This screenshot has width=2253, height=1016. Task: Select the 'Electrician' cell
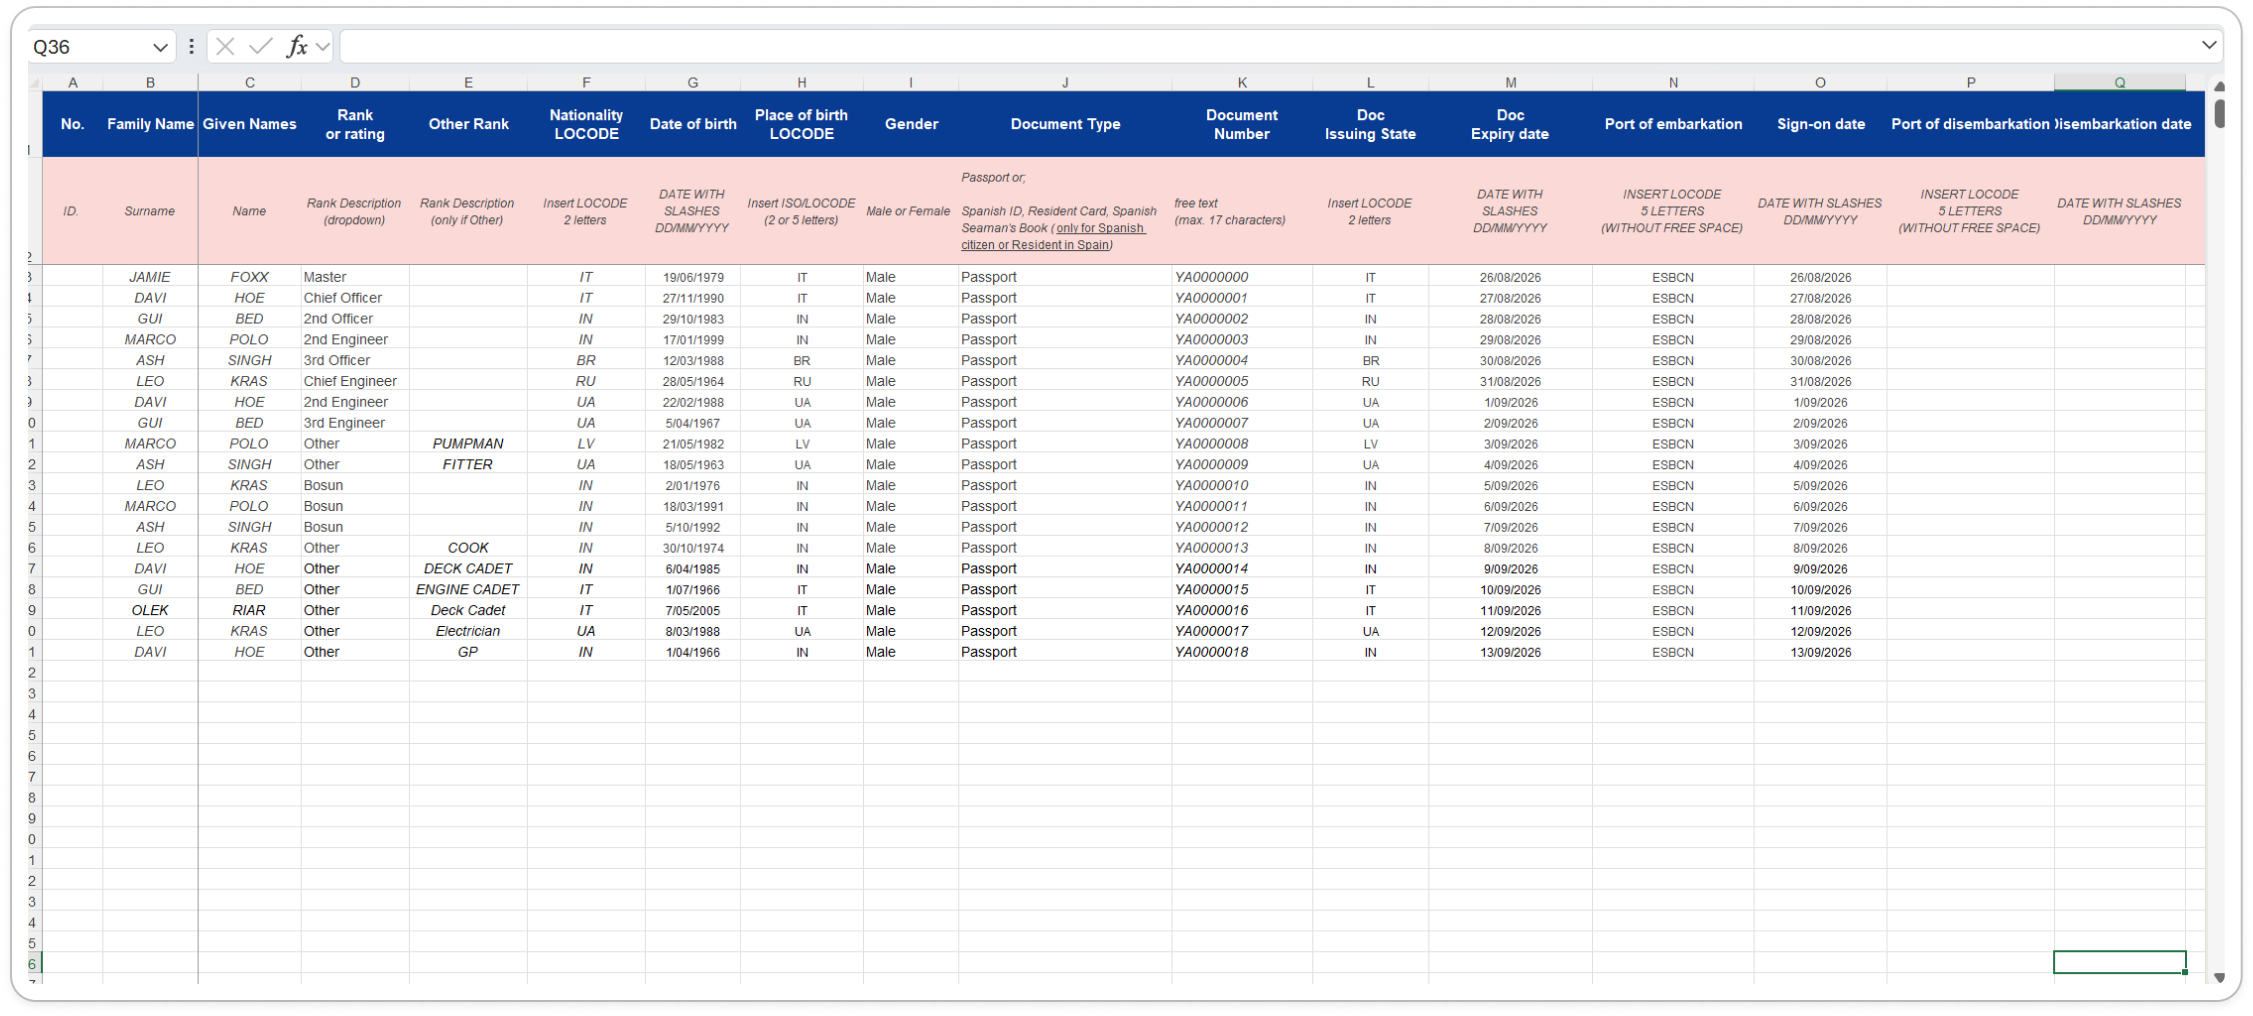[x=468, y=631]
